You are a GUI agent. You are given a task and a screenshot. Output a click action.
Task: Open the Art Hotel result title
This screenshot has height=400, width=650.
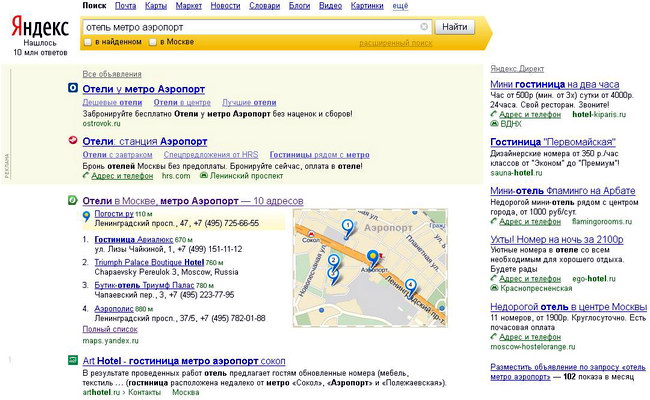184,361
